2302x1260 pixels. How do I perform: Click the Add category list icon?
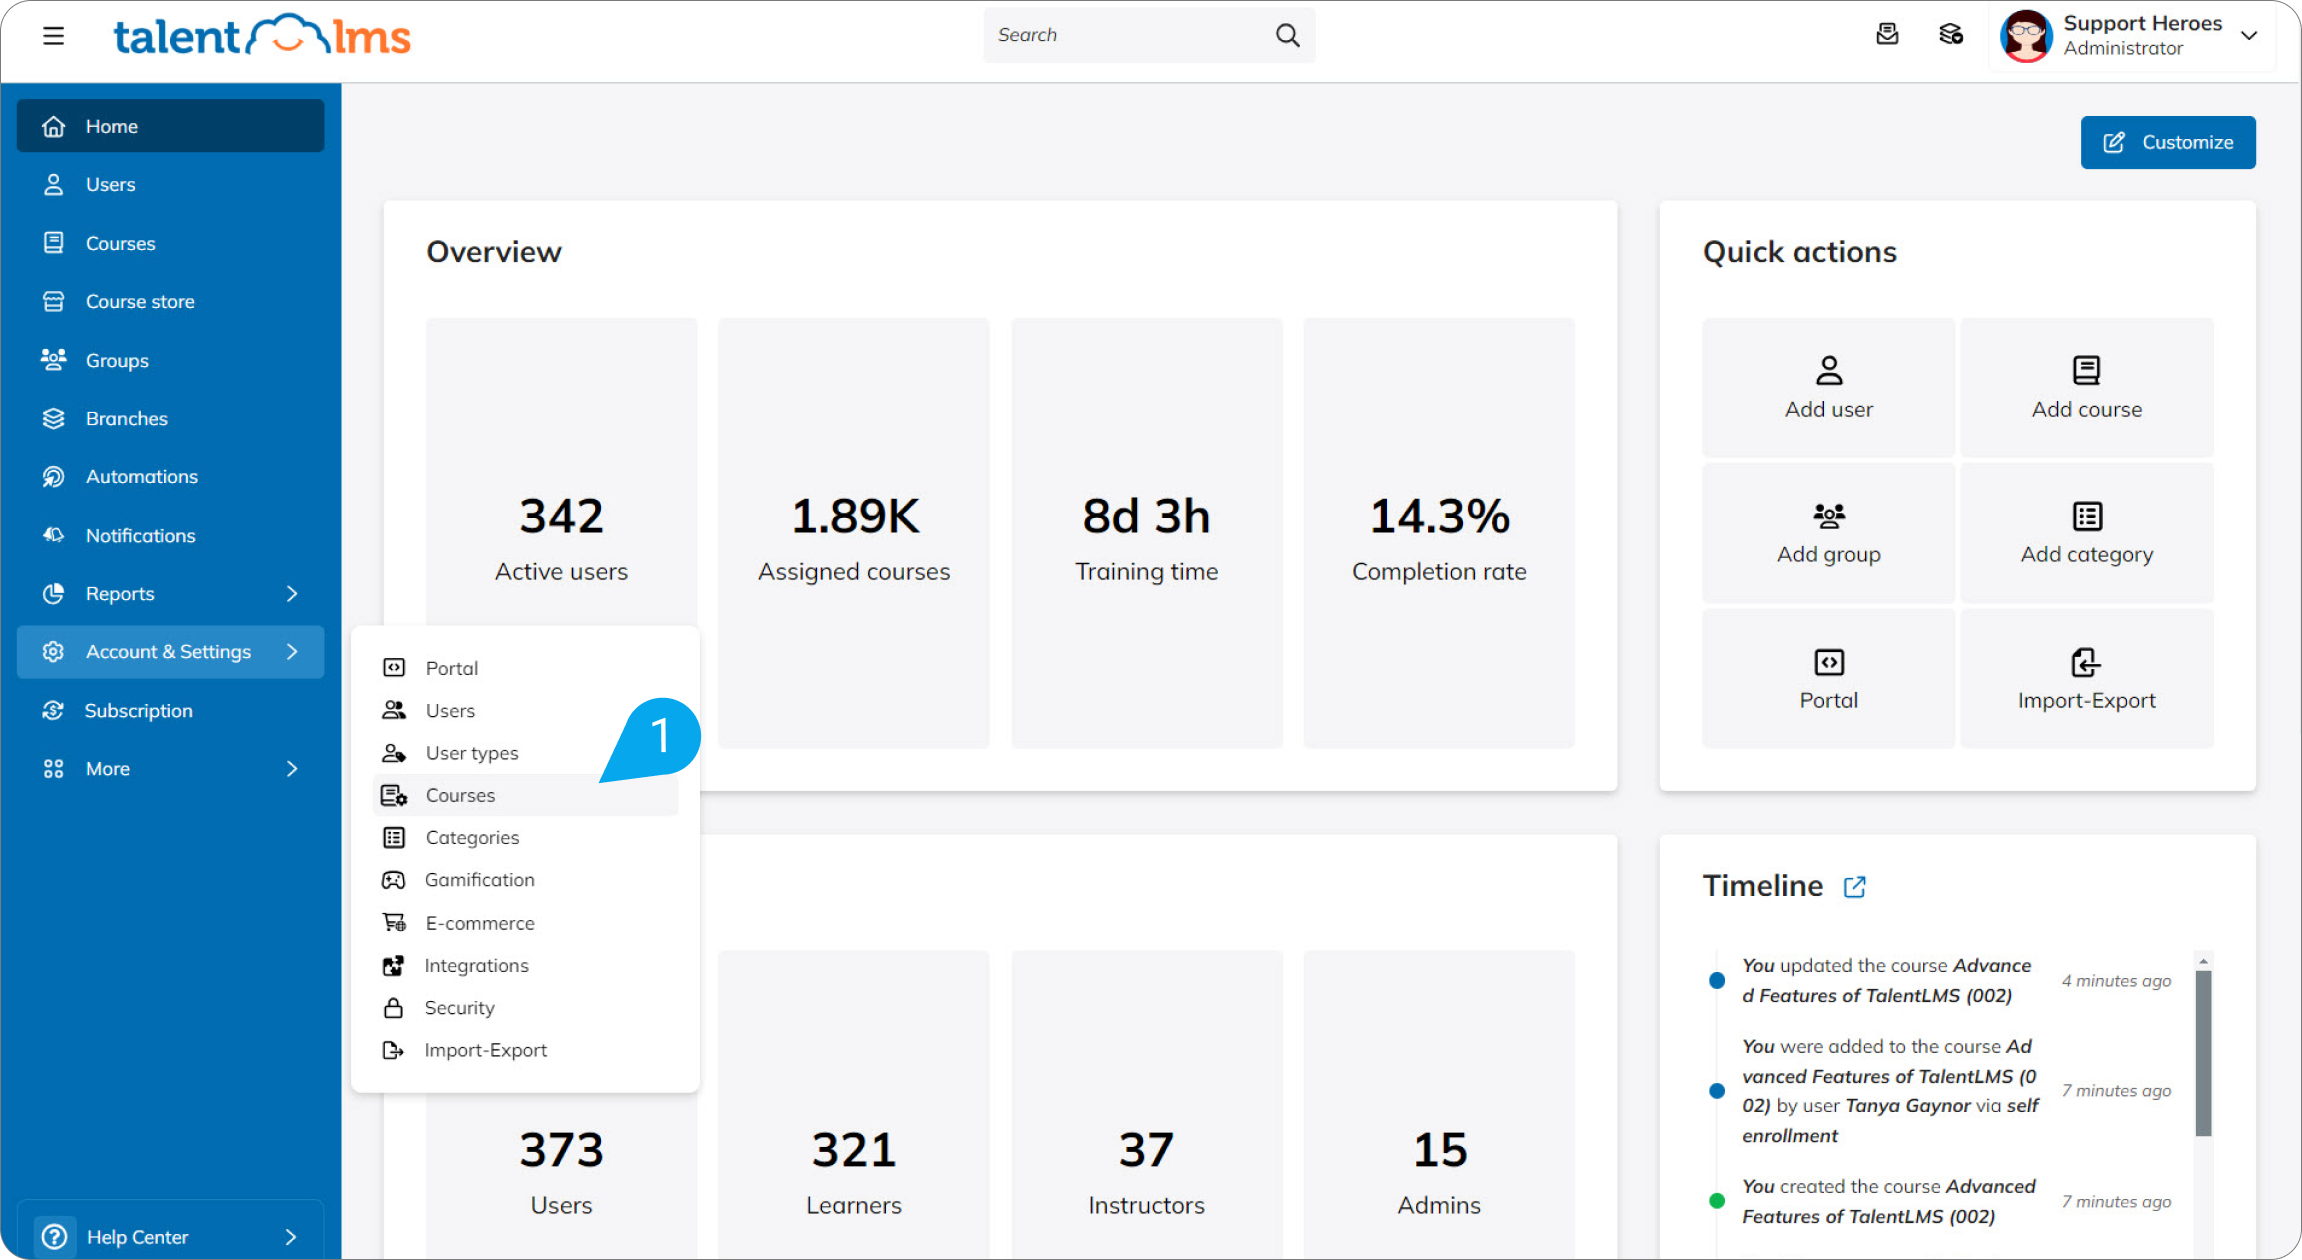click(x=2086, y=516)
